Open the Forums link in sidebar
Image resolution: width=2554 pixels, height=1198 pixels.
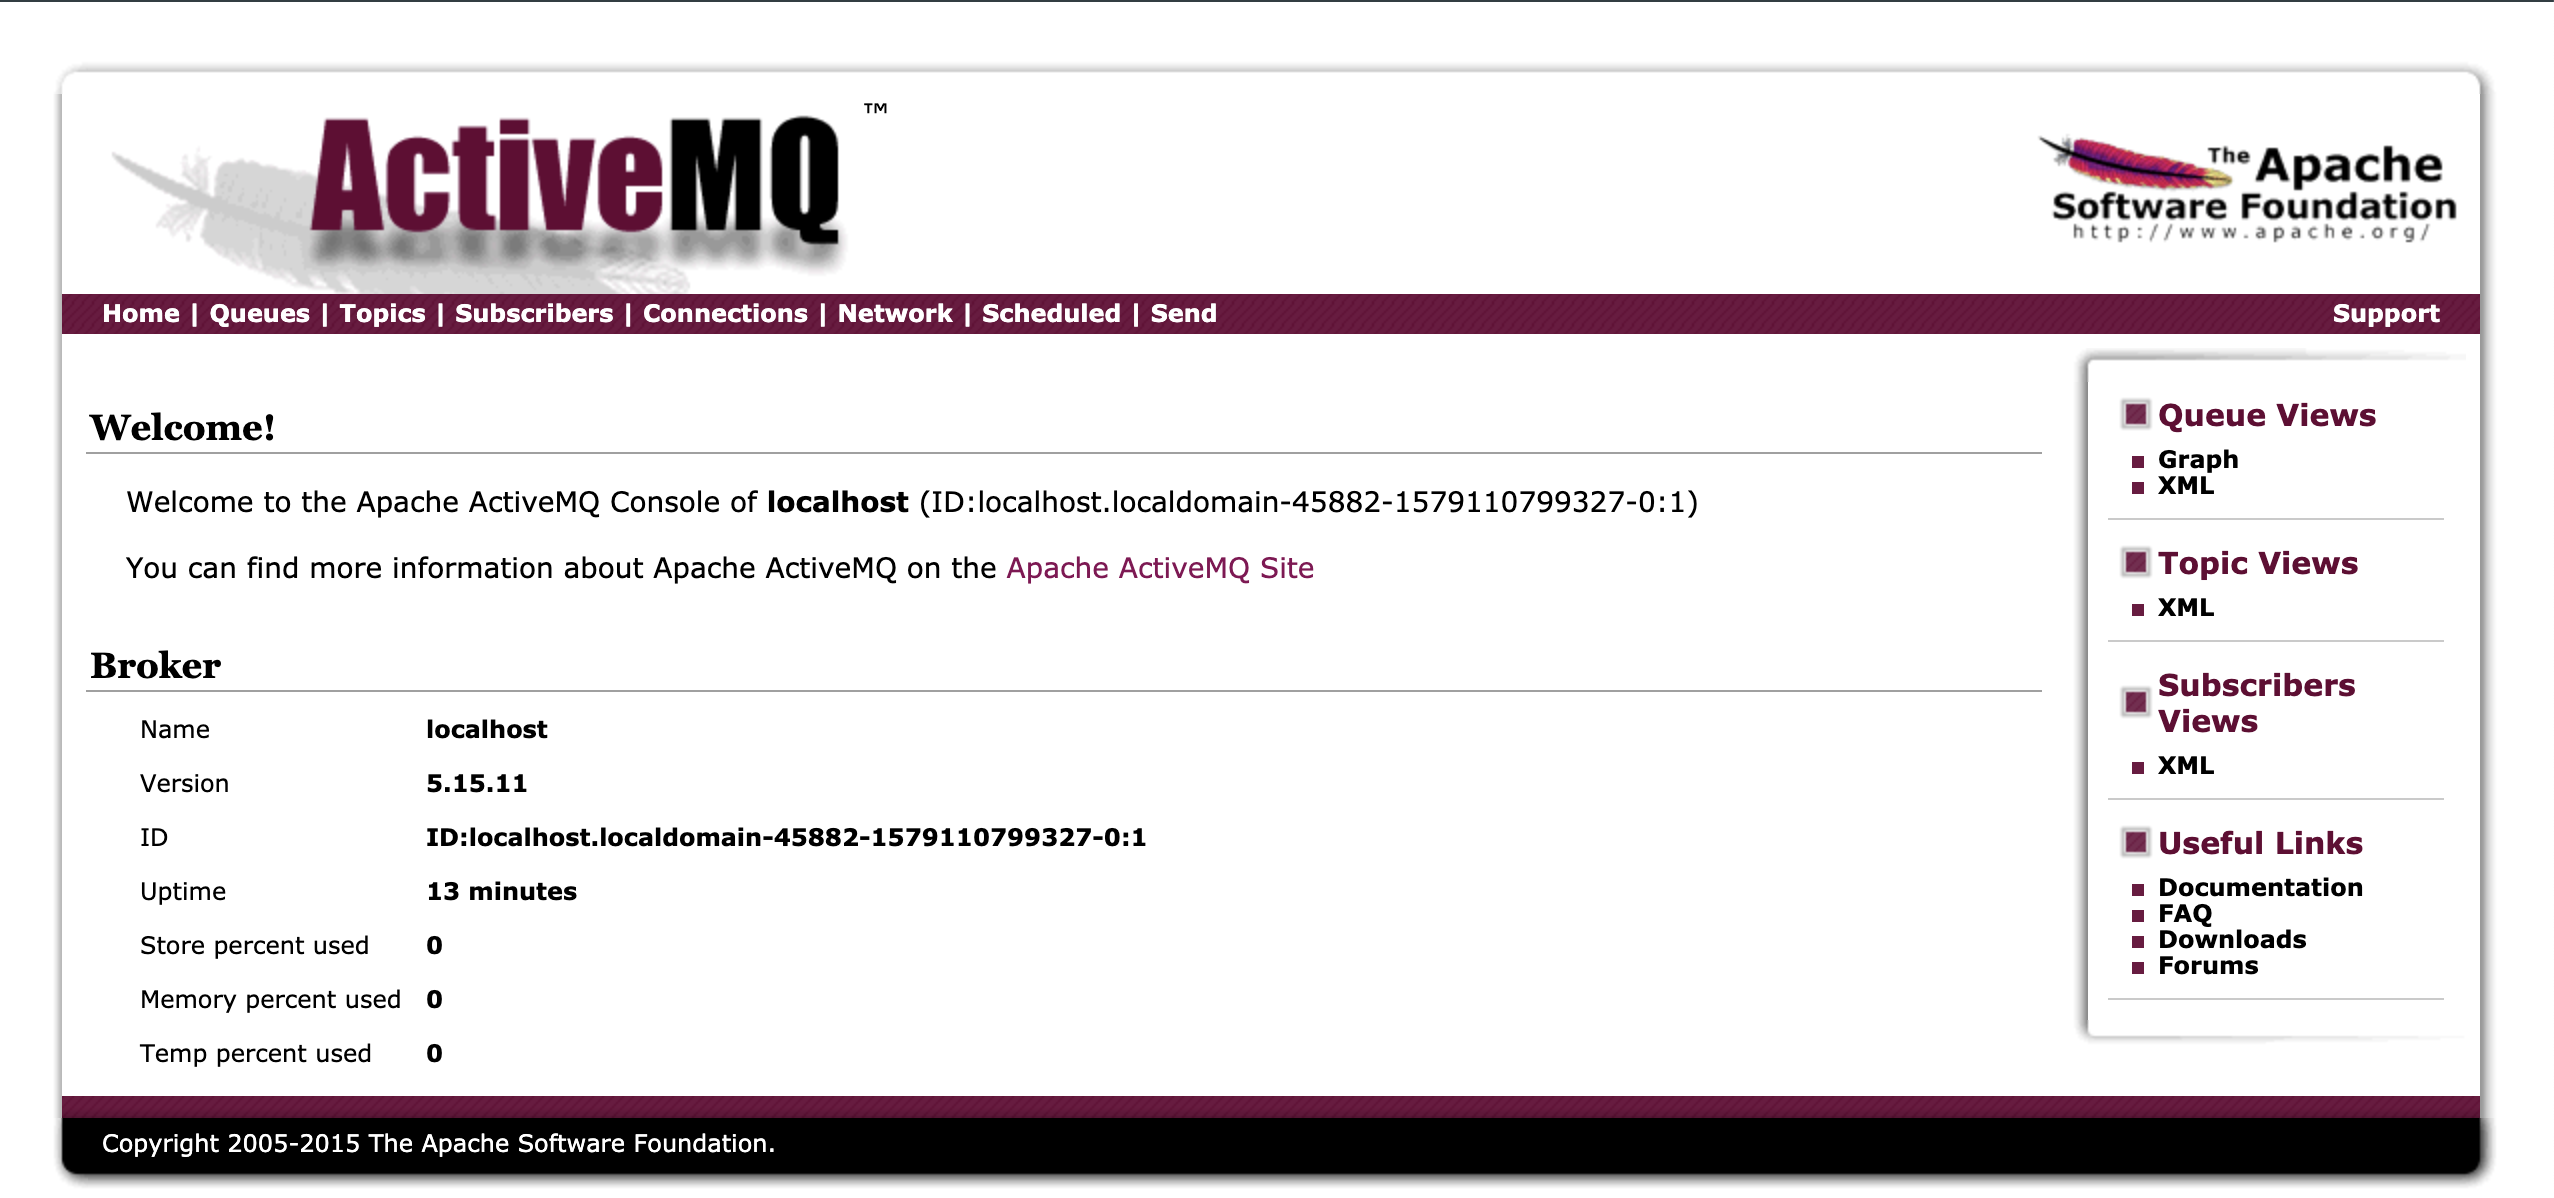coord(2208,965)
